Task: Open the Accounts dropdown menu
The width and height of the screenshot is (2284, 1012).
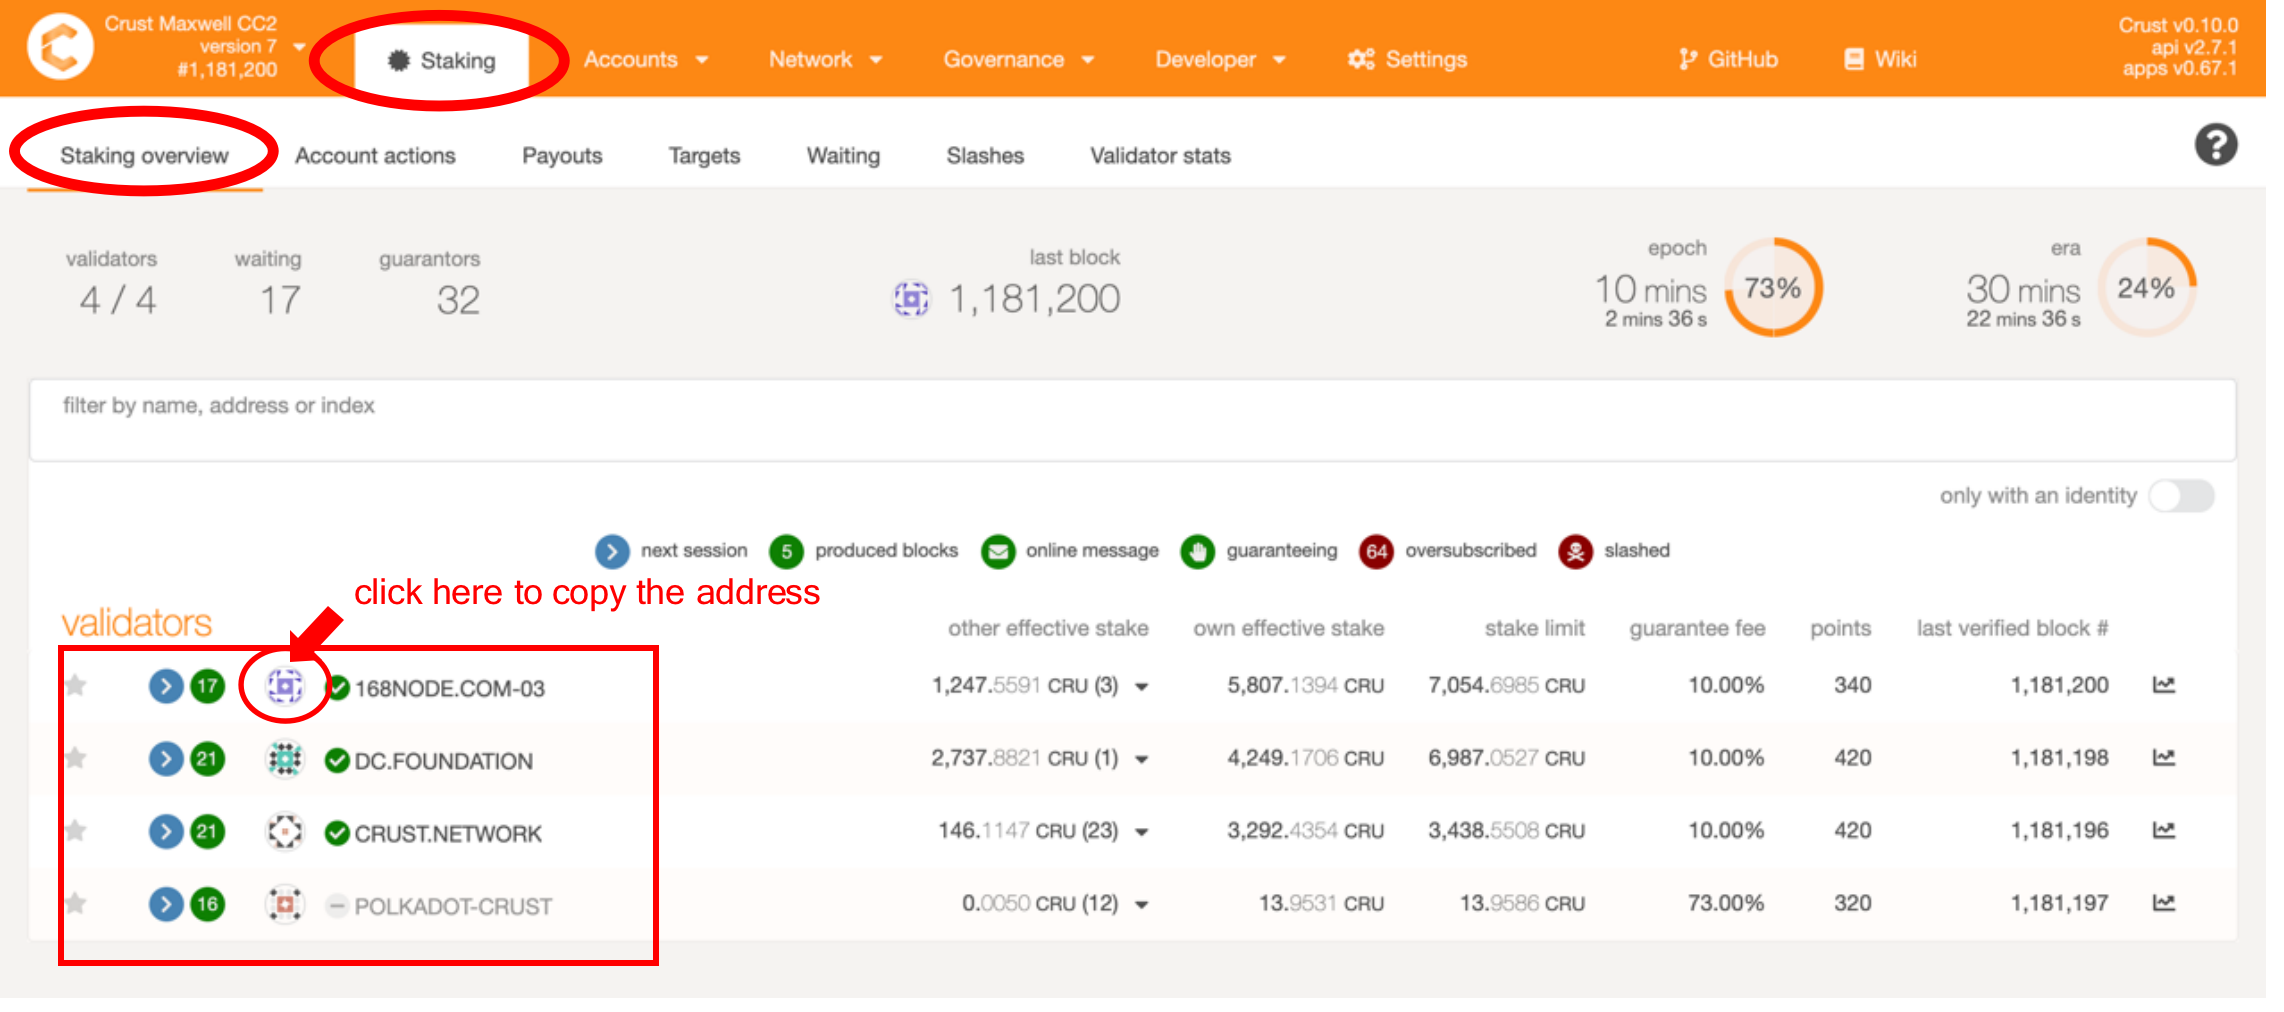Action: point(646,59)
